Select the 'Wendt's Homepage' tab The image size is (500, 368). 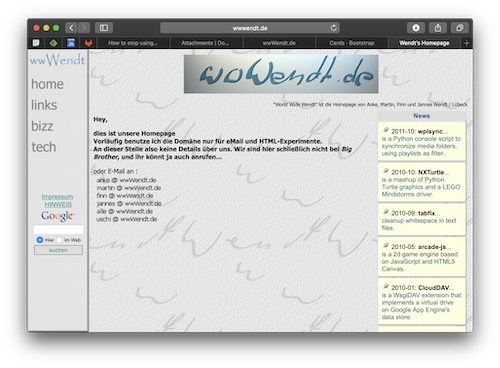[x=424, y=43]
